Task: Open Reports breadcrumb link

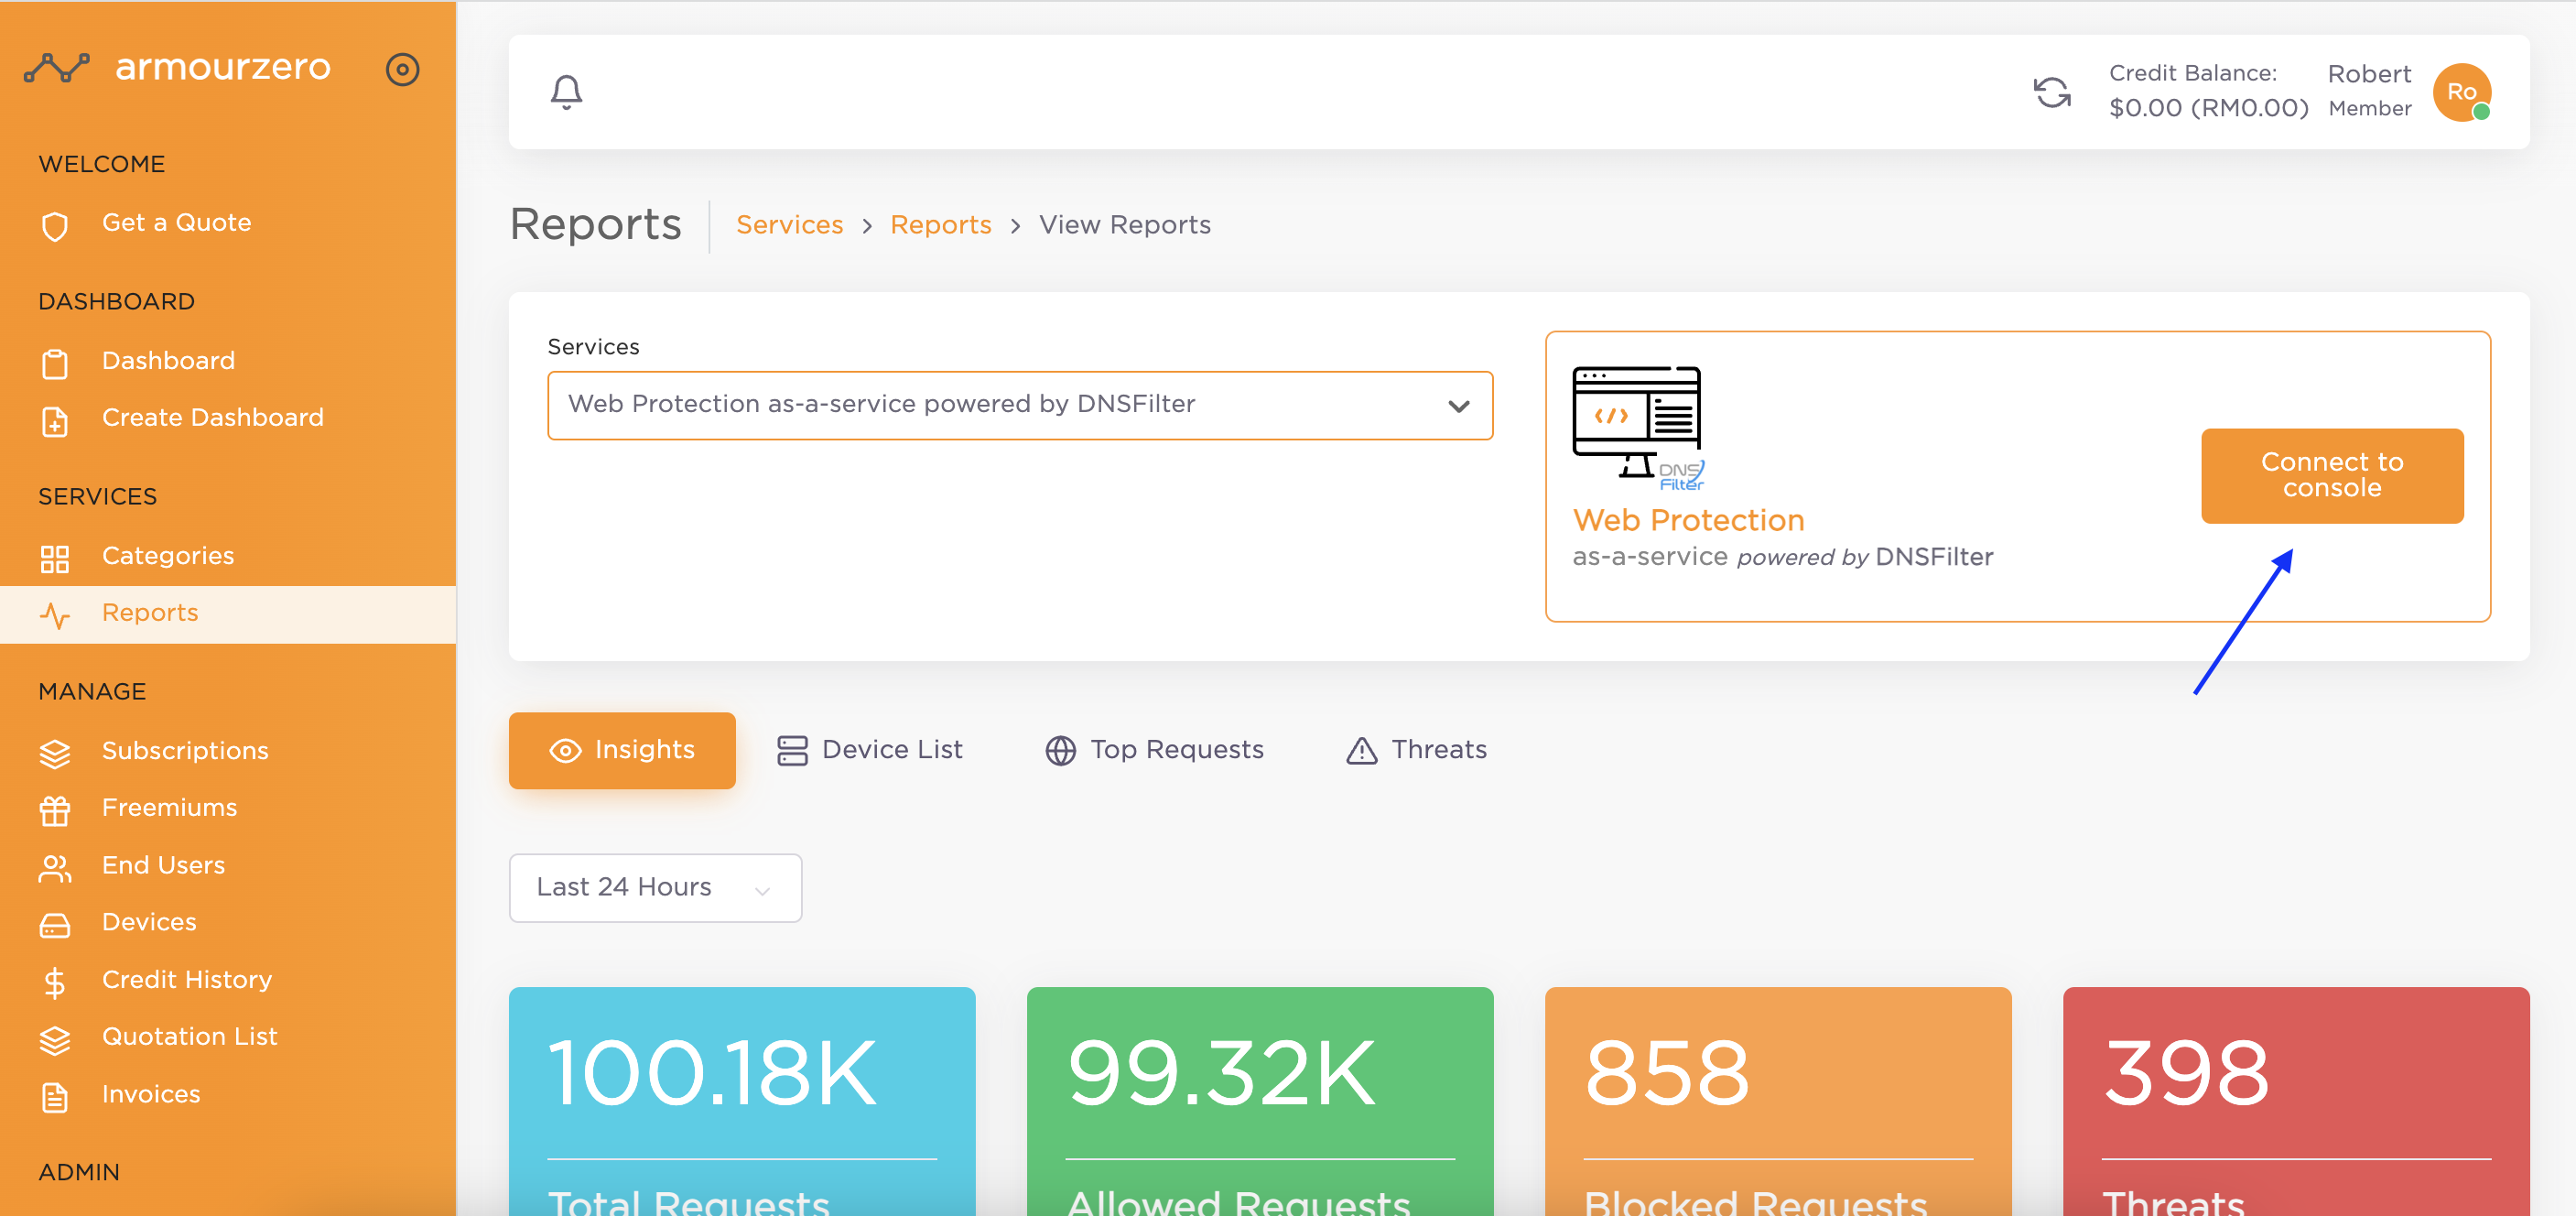Action: click(x=940, y=225)
